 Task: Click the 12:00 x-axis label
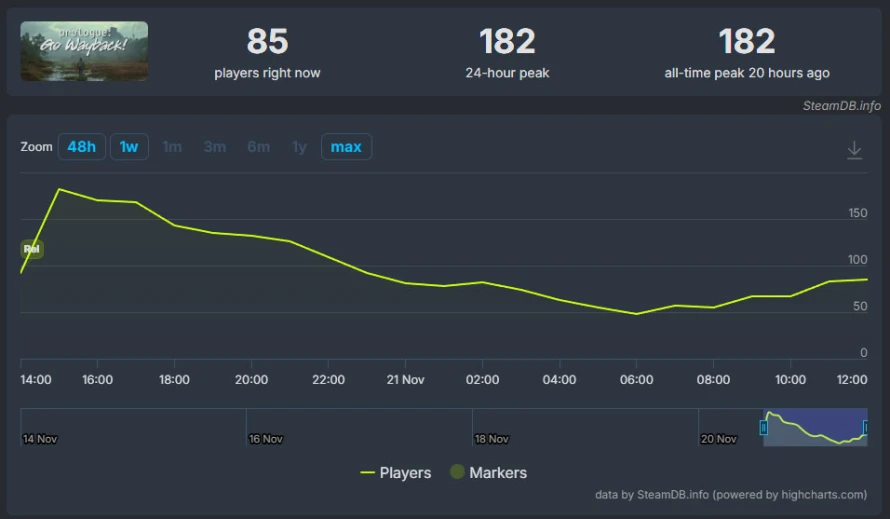click(852, 379)
